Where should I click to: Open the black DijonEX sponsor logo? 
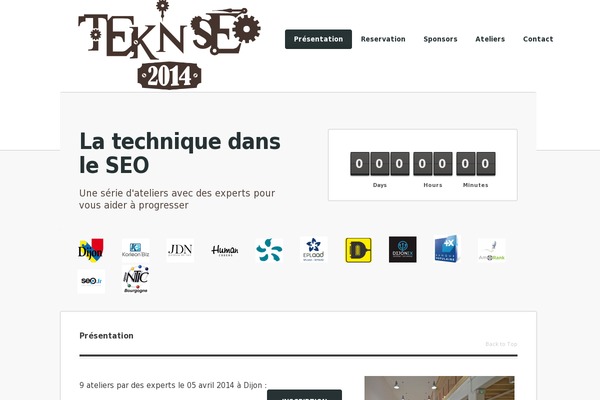coord(403,250)
